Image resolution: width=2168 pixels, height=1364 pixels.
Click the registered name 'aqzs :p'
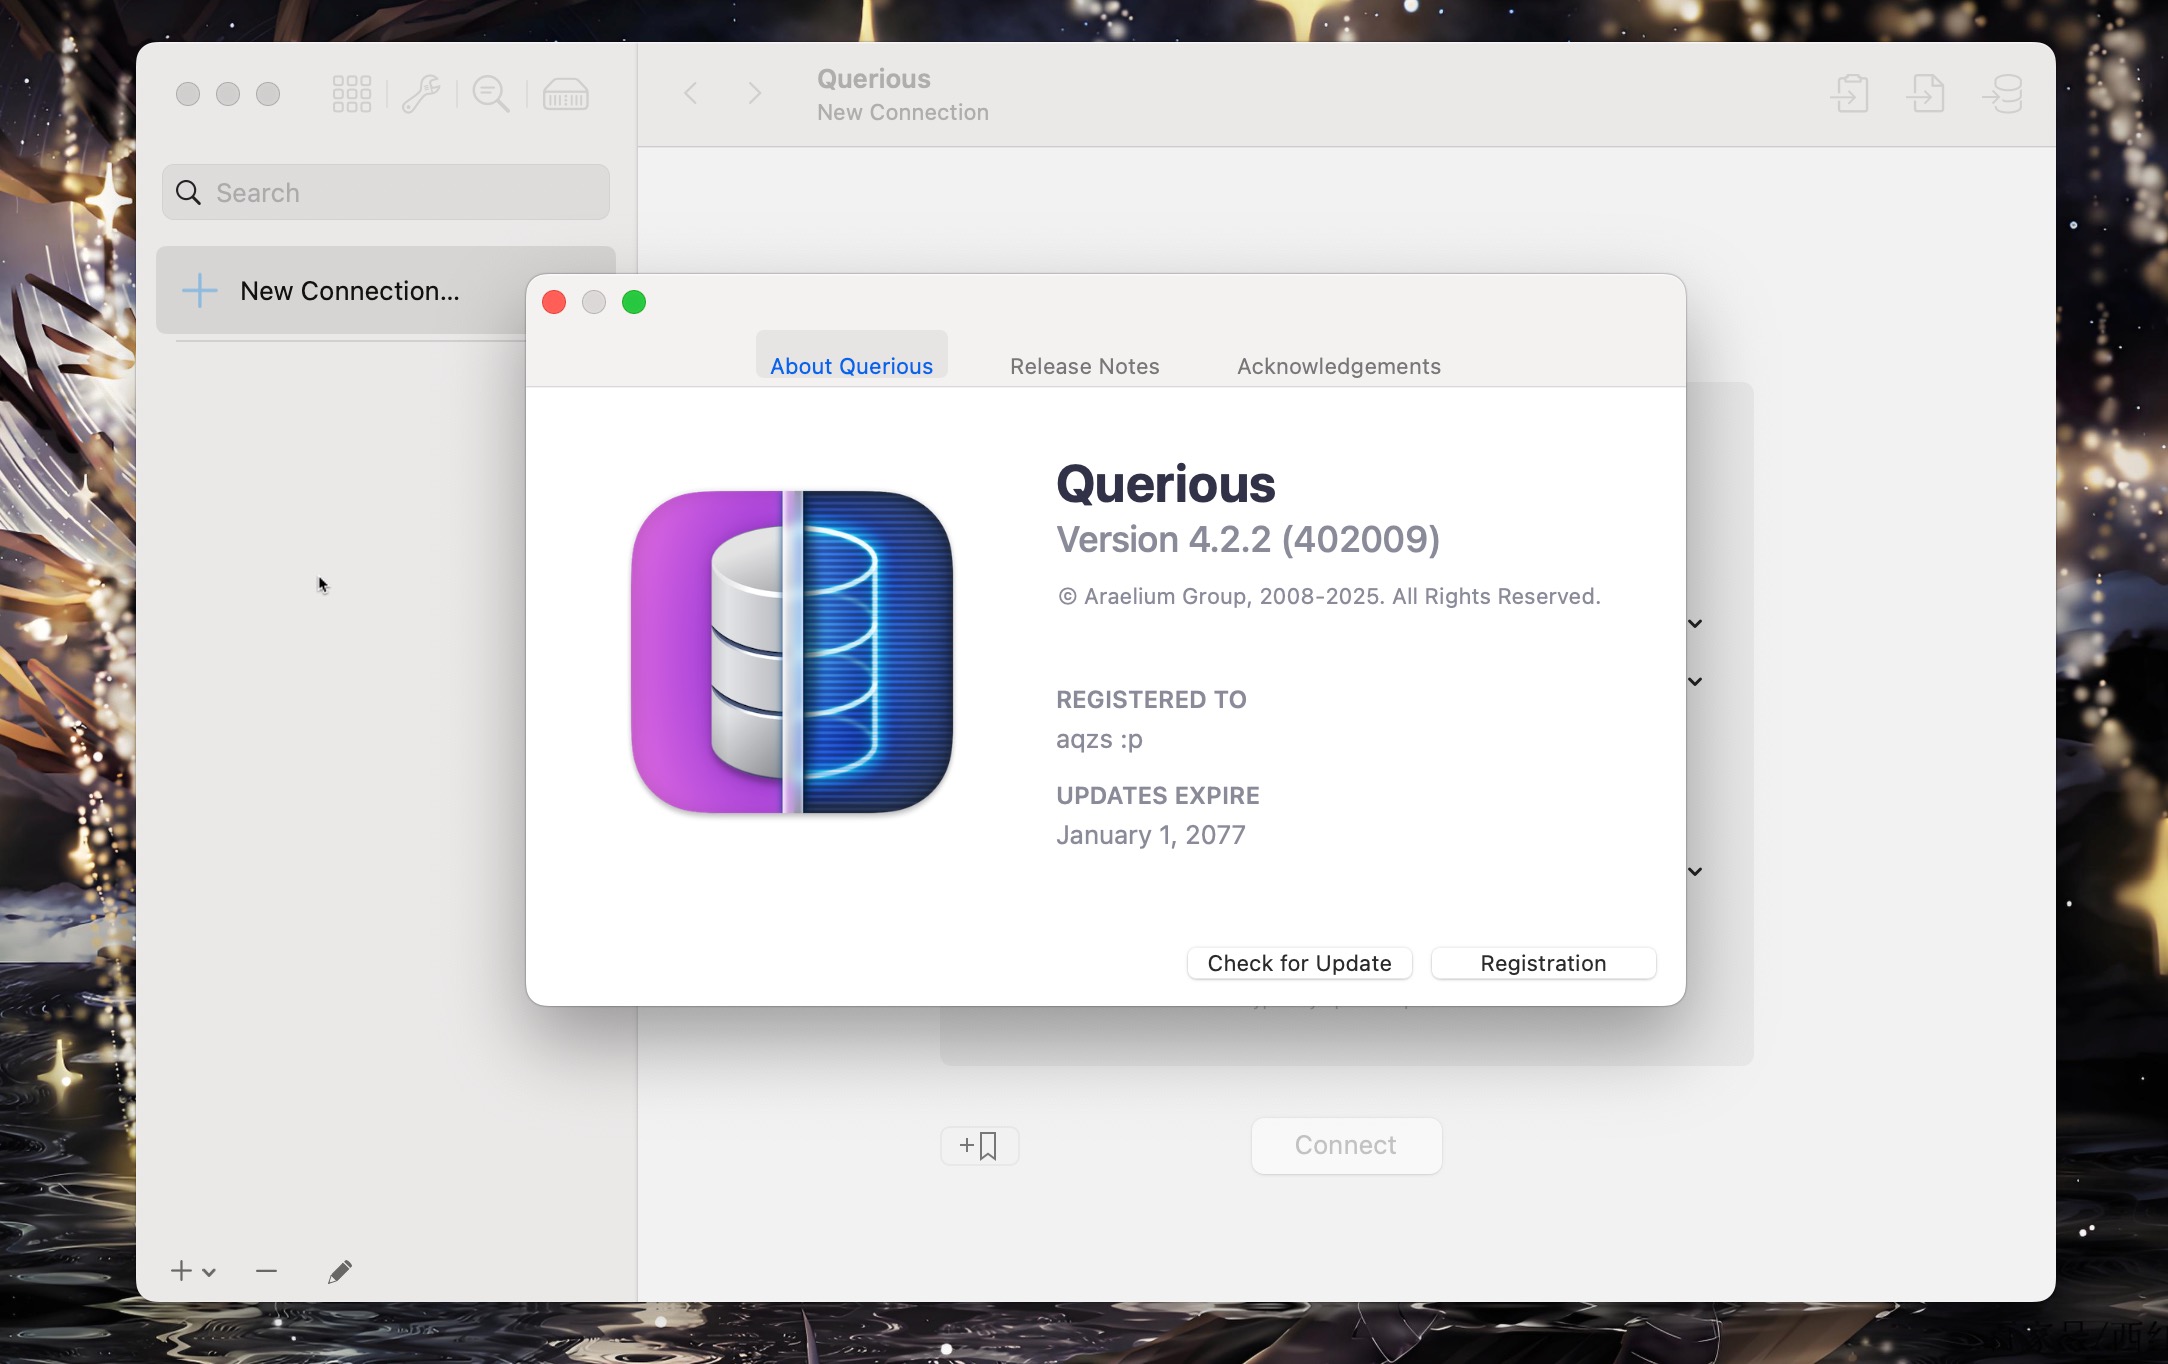[1099, 740]
